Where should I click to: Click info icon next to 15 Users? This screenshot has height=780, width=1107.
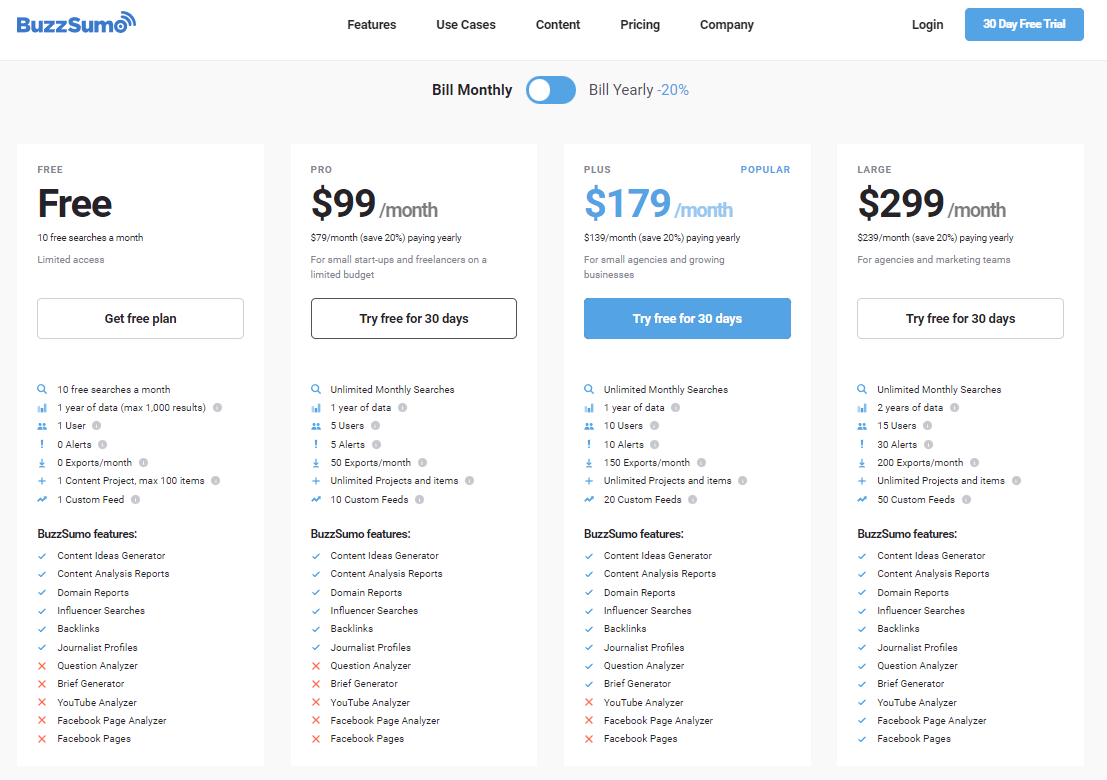928,426
